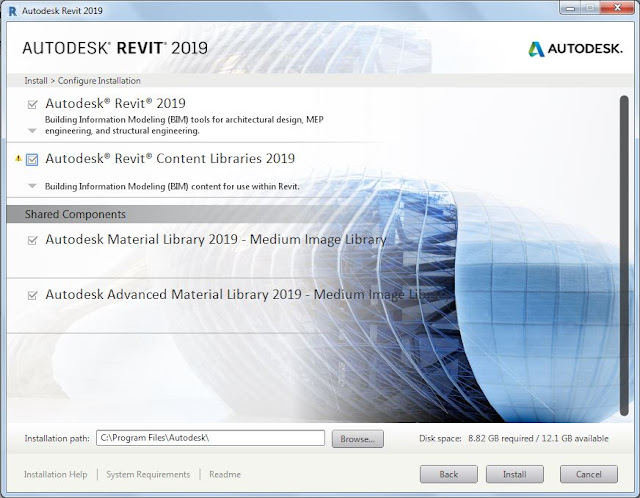Select the Autodesk Revit 2019 product title
This screenshot has width=640, height=498.
tap(116, 103)
